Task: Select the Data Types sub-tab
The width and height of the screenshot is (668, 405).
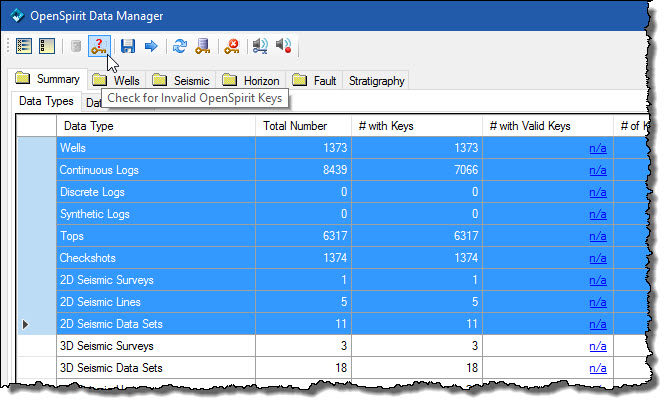Action: point(46,101)
